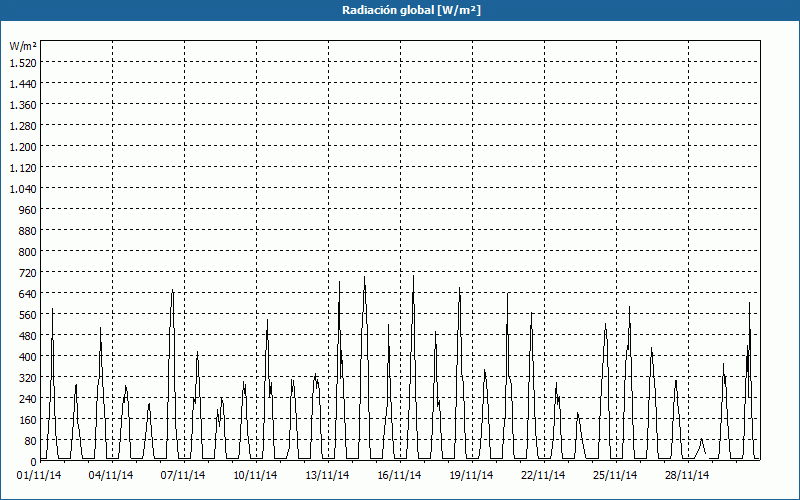The image size is (800, 500).
Task: Click the 16/11/14 date label
Action: pyautogui.click(x=399, y=476)
